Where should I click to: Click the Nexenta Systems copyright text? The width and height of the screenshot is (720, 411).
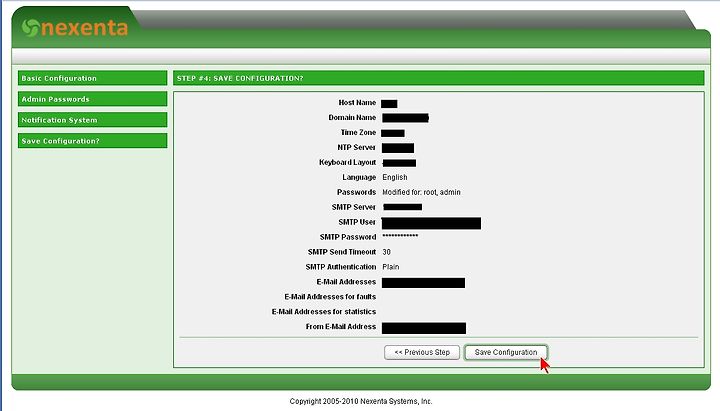pos(361,401)
